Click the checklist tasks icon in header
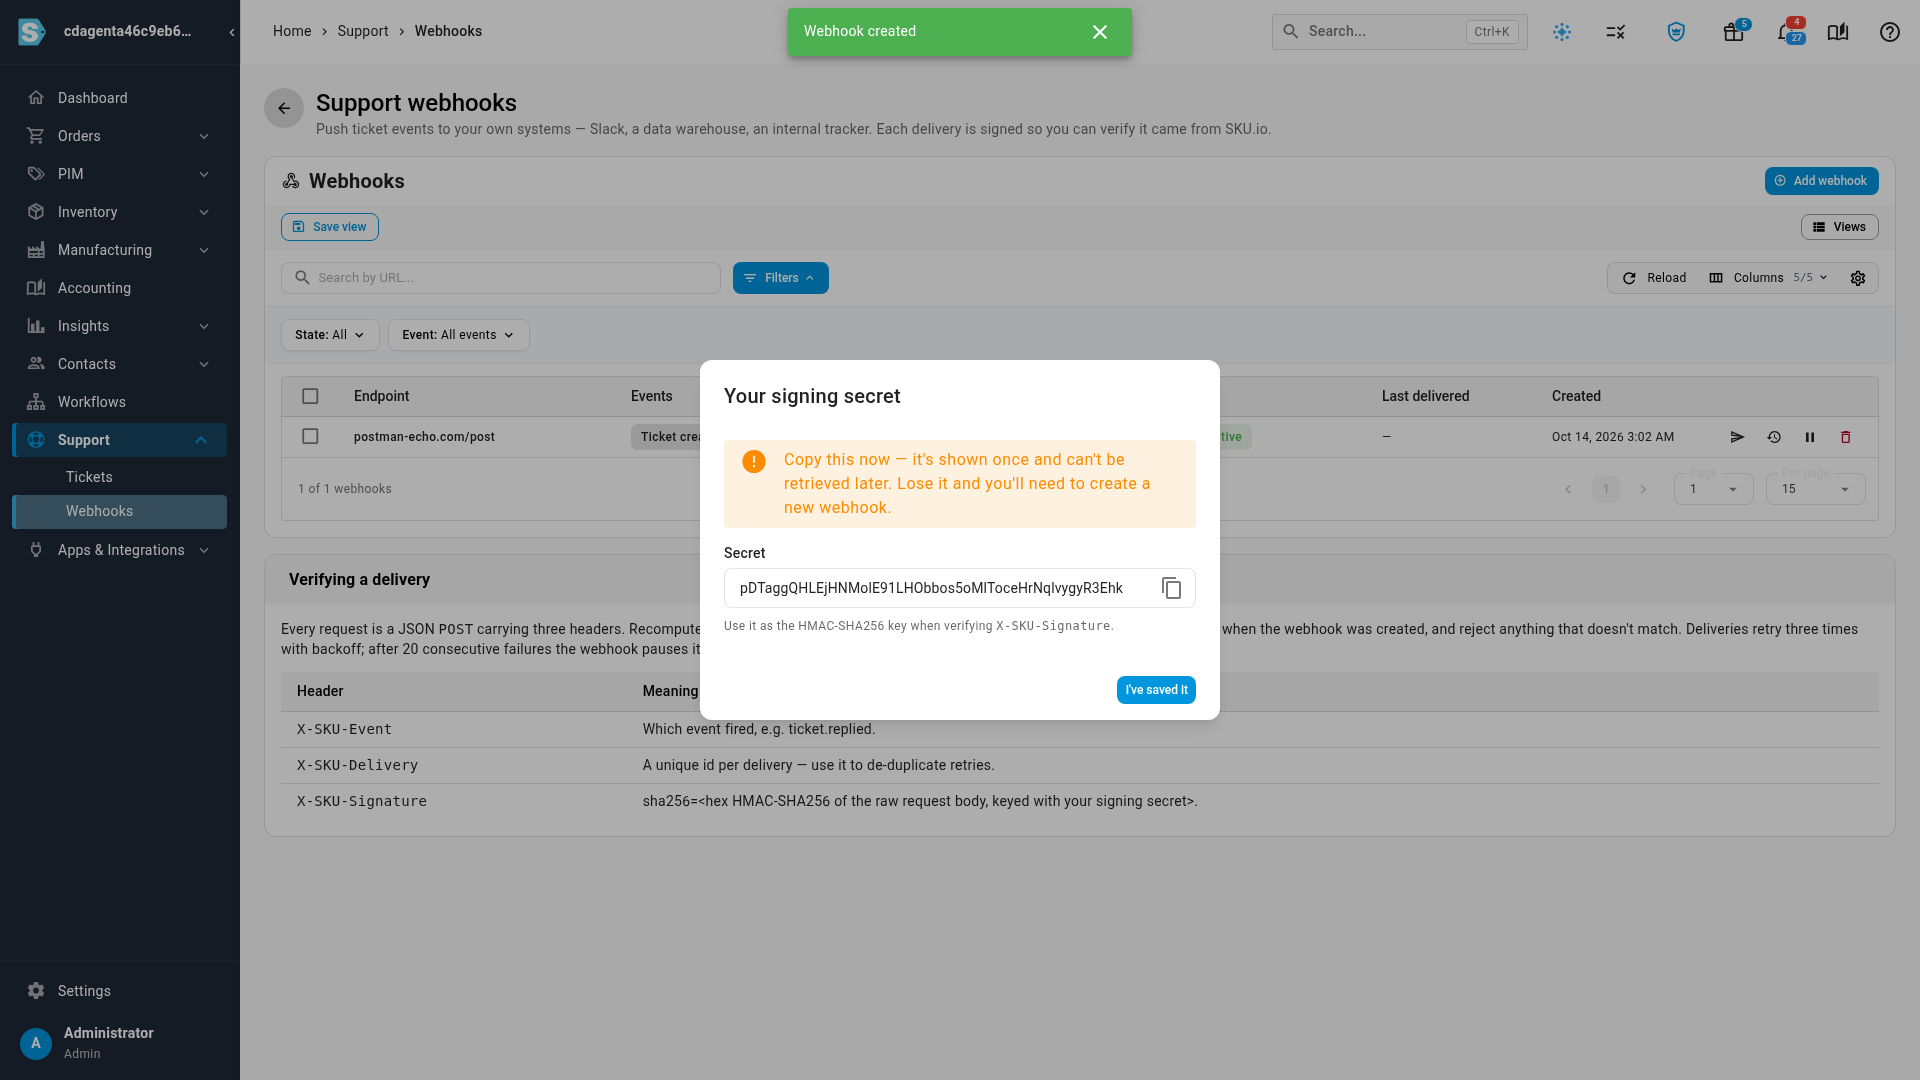Screen dimensions: 1920x1080 click(x=1616, y=32)
